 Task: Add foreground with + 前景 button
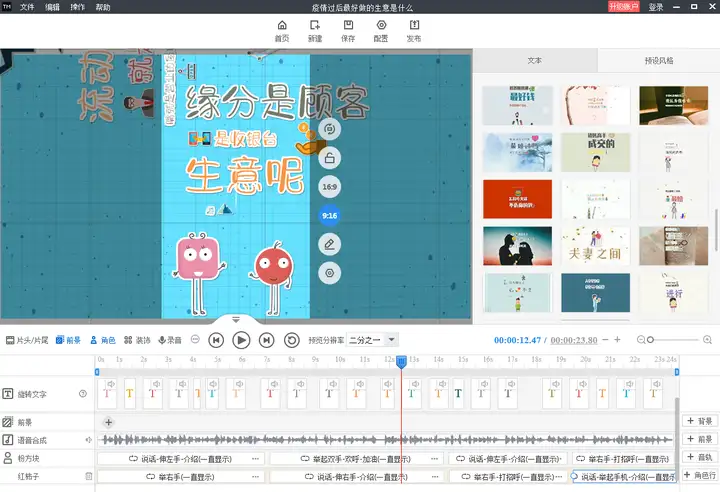699,439
